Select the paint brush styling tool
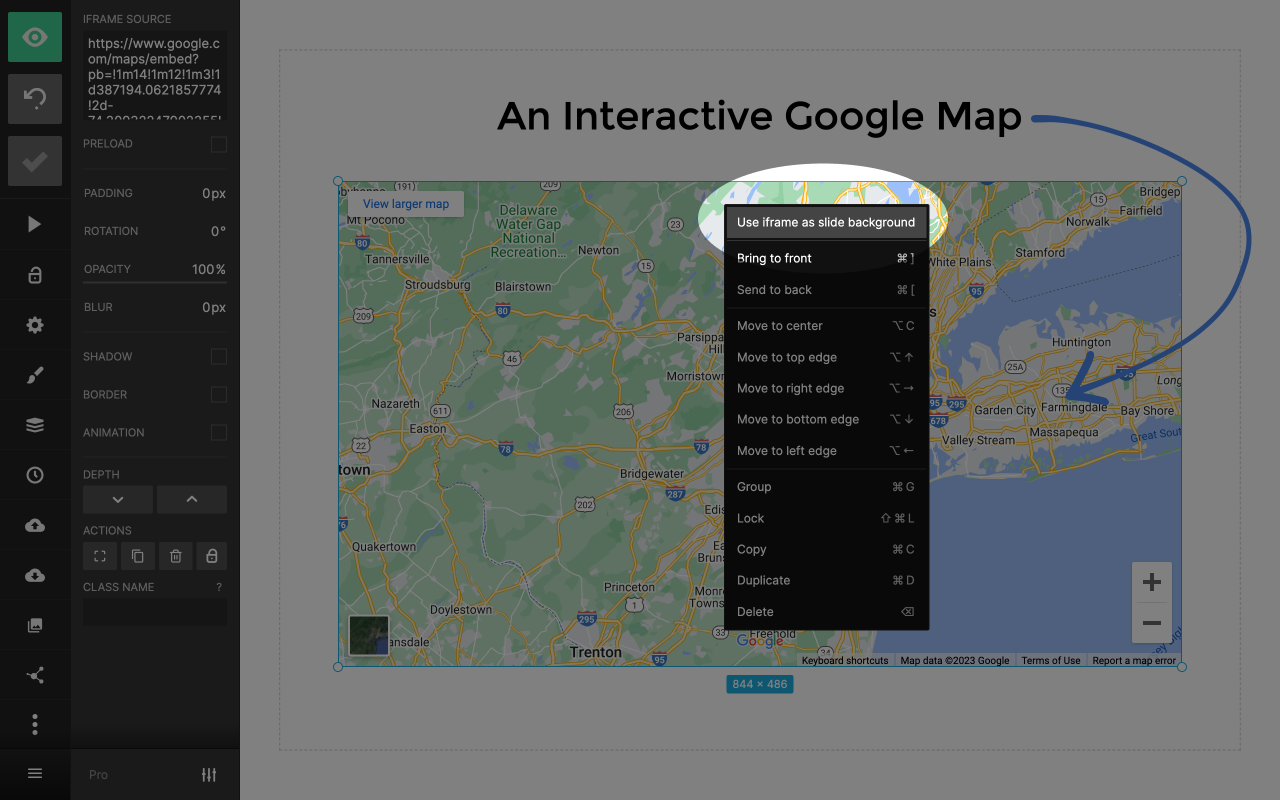Viewport: 1281px width, 800px height. click(34, 374)
